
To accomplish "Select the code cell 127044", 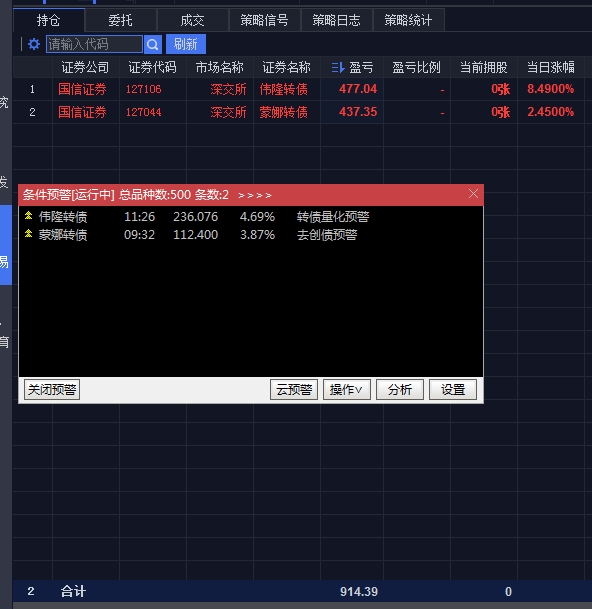I will pyautogui.click(x=143, y=112).
